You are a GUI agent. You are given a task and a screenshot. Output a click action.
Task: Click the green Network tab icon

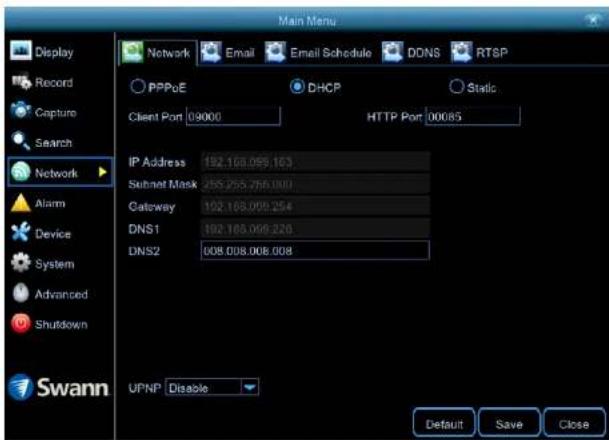point(132,52)
